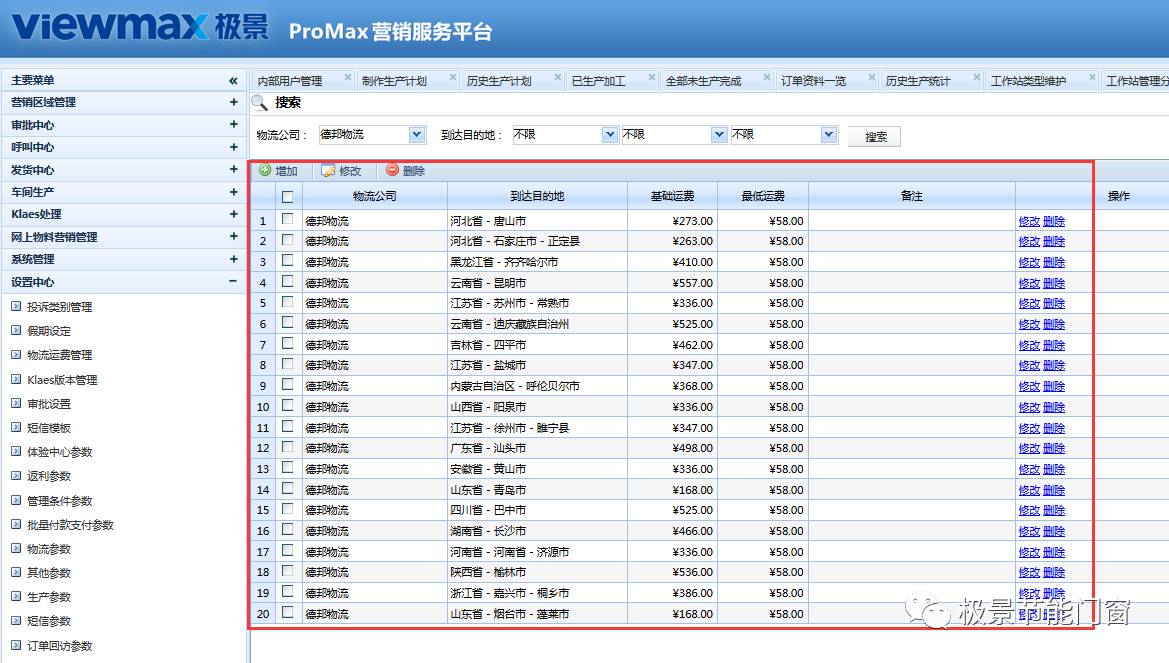Click the magnifier icon beside 搜索

point(259,102)
